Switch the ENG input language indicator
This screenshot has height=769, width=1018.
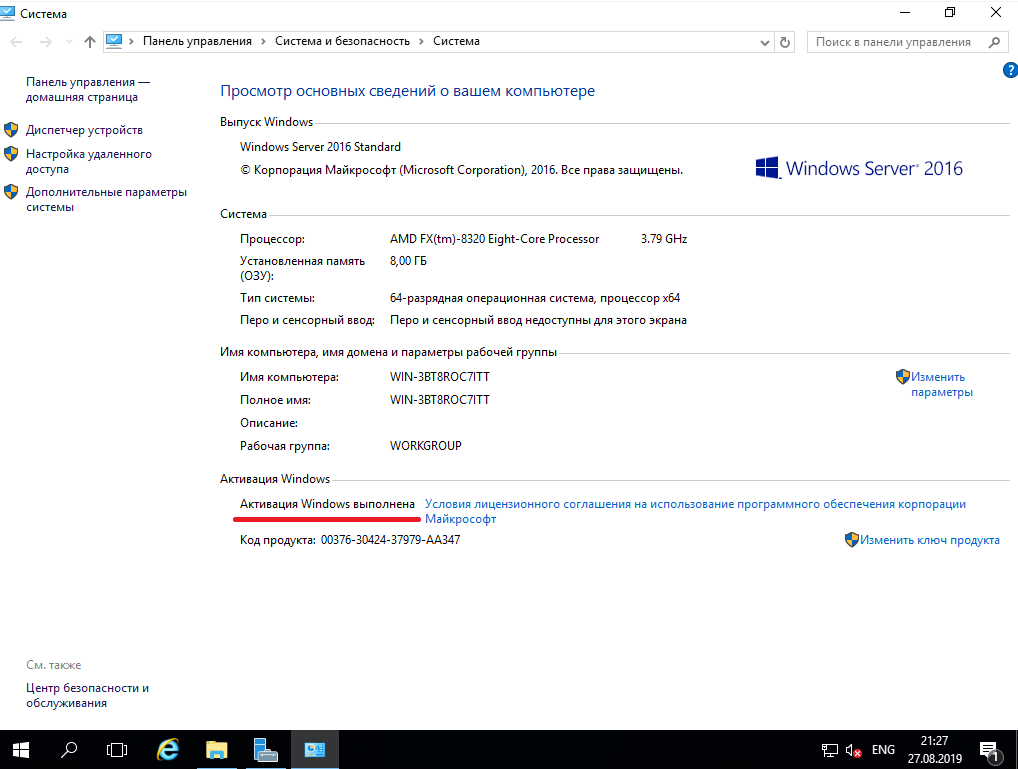[x=883, y=750]
